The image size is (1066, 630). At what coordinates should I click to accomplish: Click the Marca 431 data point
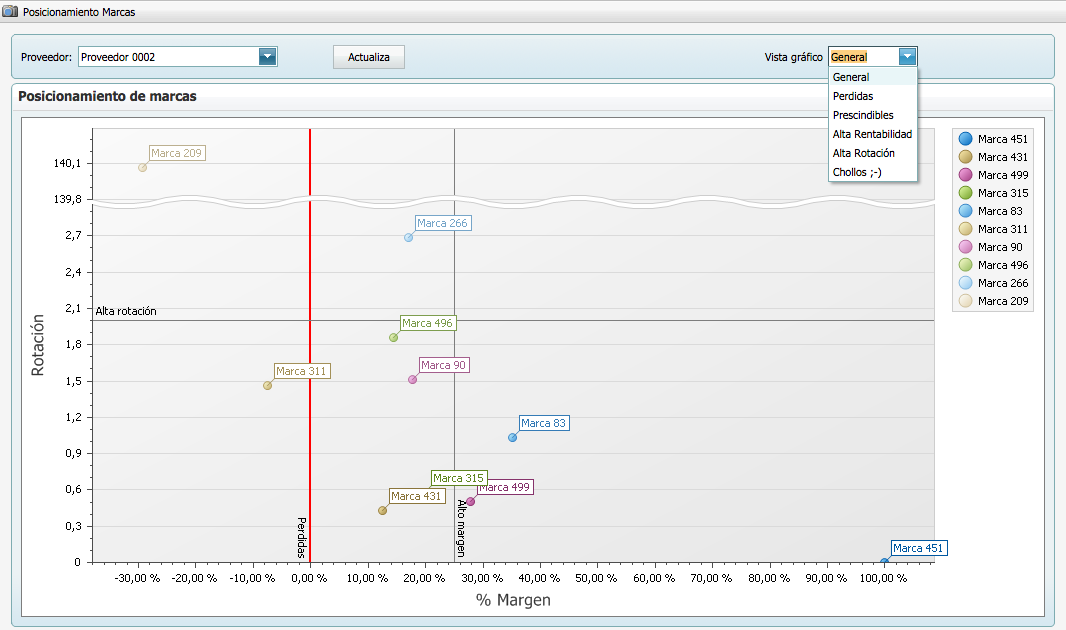pyautogui.click(x=382, y=510)
